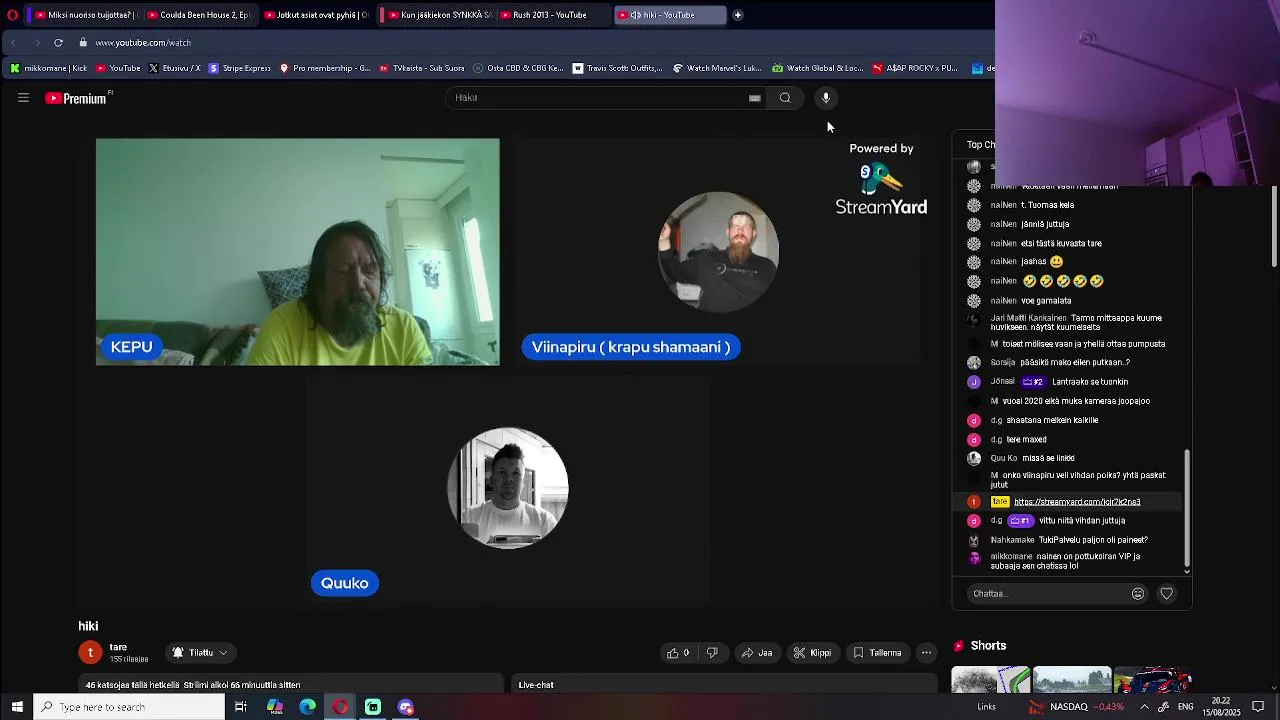Screen dimensions: 1280x720
Task: Open a new browser tab with plus
Action: point(738,15)
